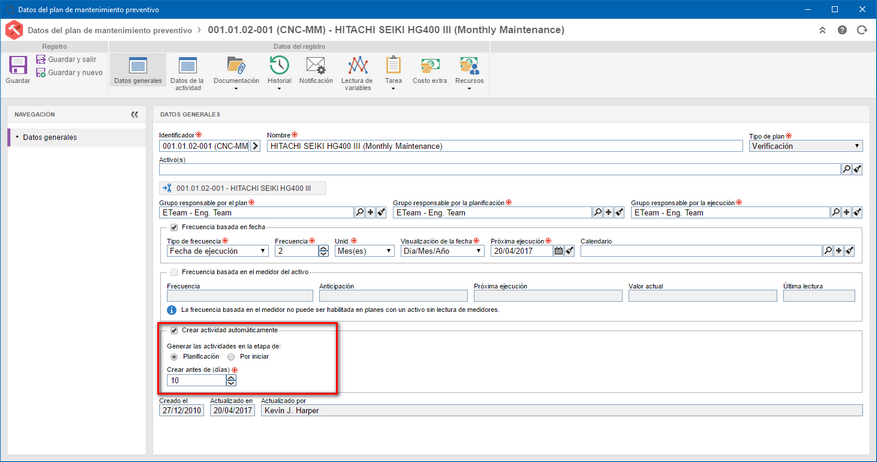
Task: Click the Calendario text field
Action: [x=701, y=251]
